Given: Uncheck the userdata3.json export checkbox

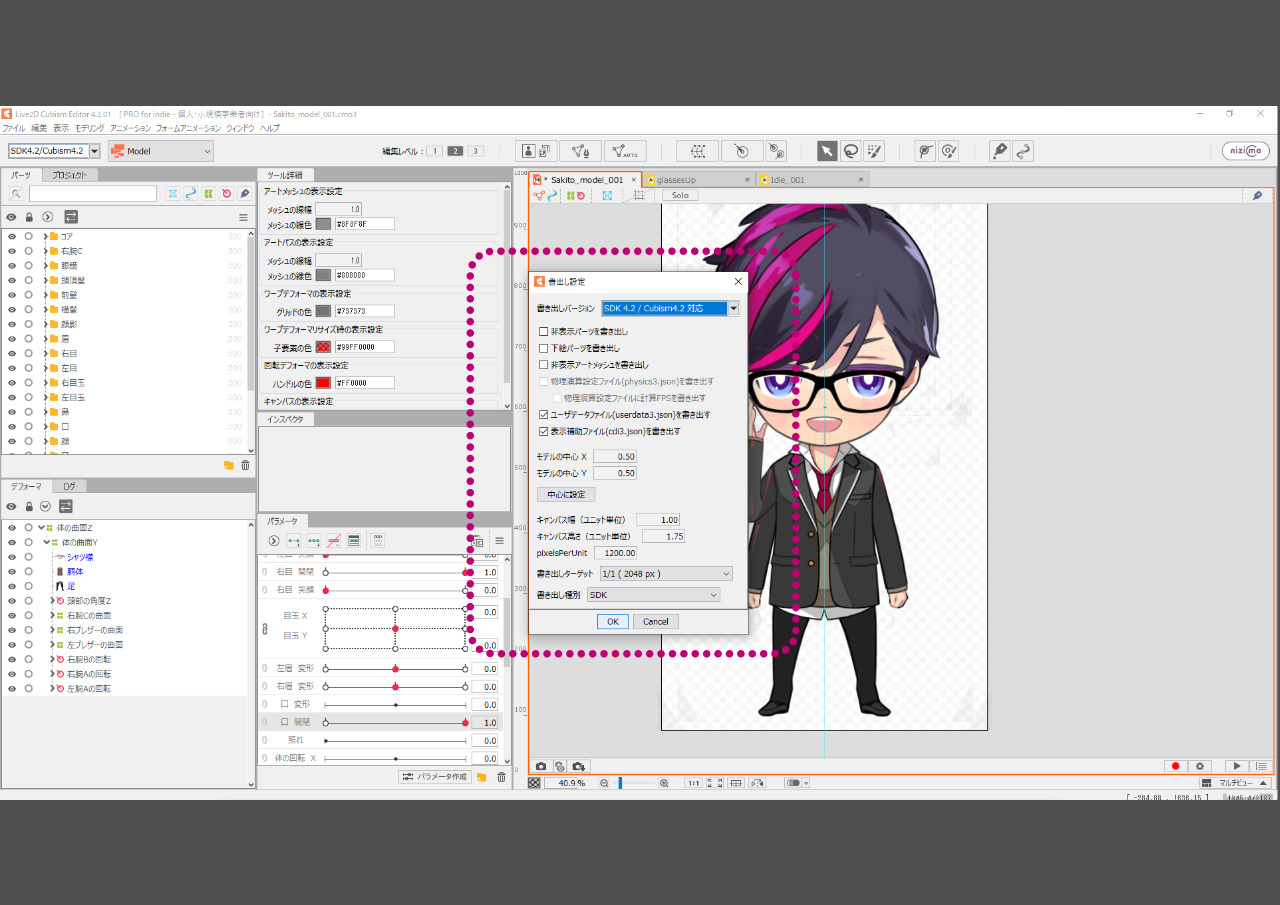Looking at the screenshot, I should [x=543, y=414].
